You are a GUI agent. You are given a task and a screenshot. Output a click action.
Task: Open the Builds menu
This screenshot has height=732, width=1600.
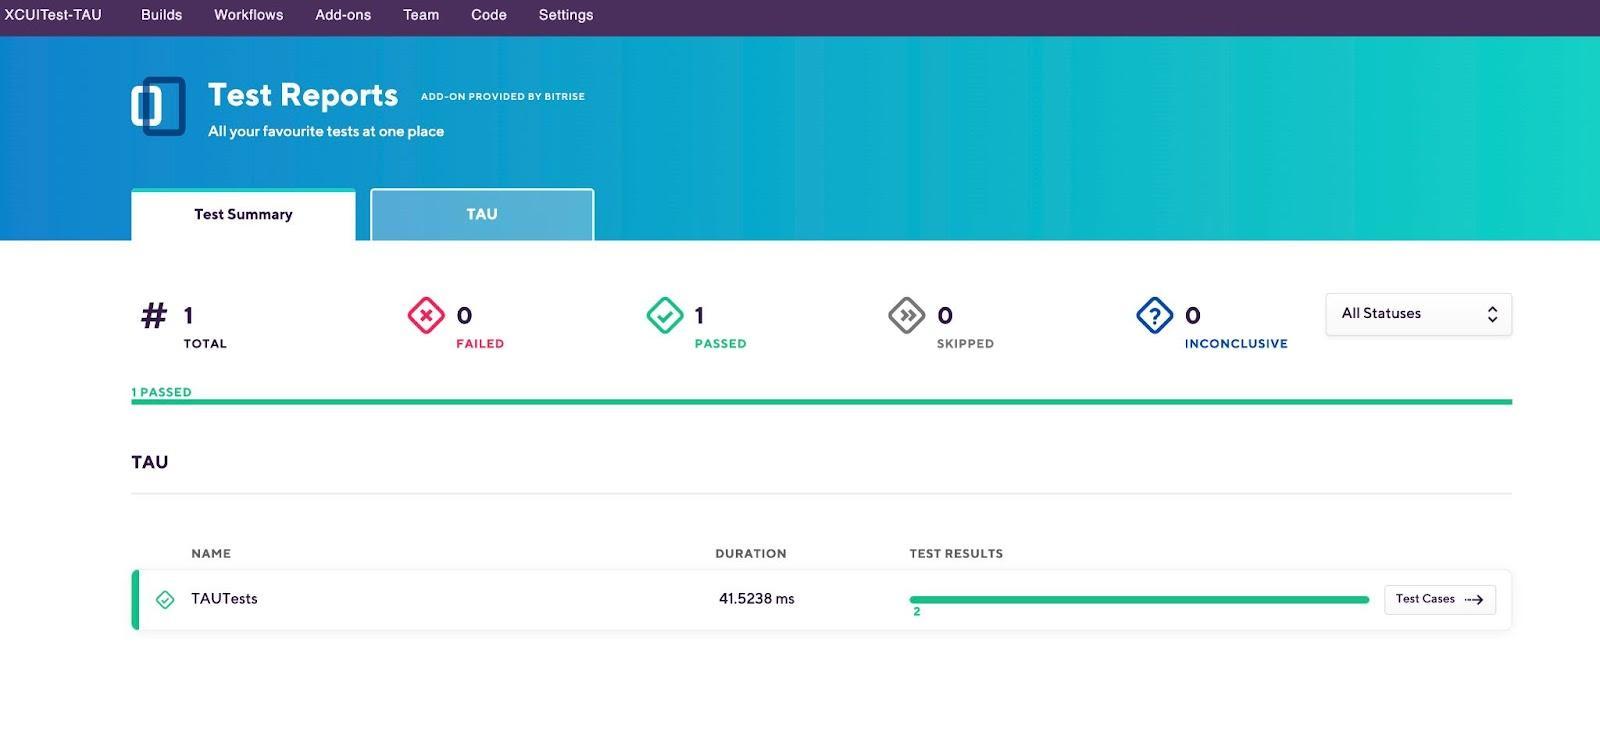[161, 15]
